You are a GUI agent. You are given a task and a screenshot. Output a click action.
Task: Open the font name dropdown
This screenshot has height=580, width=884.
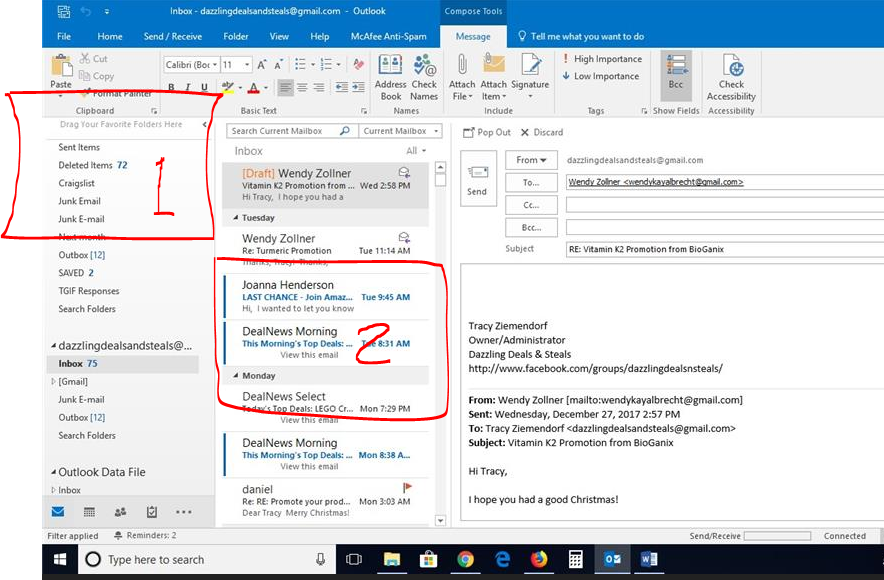(x=215, y=65)
